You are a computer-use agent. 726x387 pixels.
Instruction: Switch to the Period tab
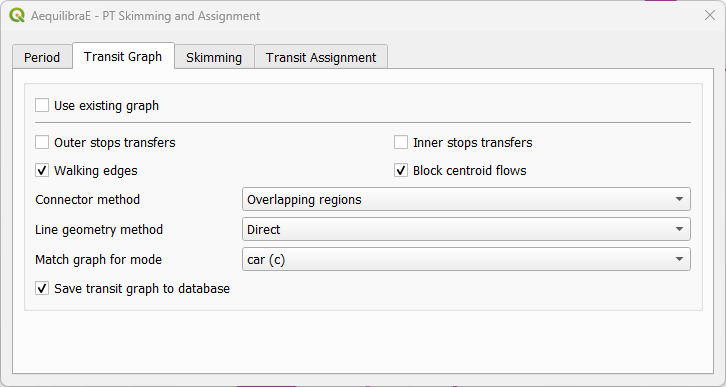[x=42, y=57]
